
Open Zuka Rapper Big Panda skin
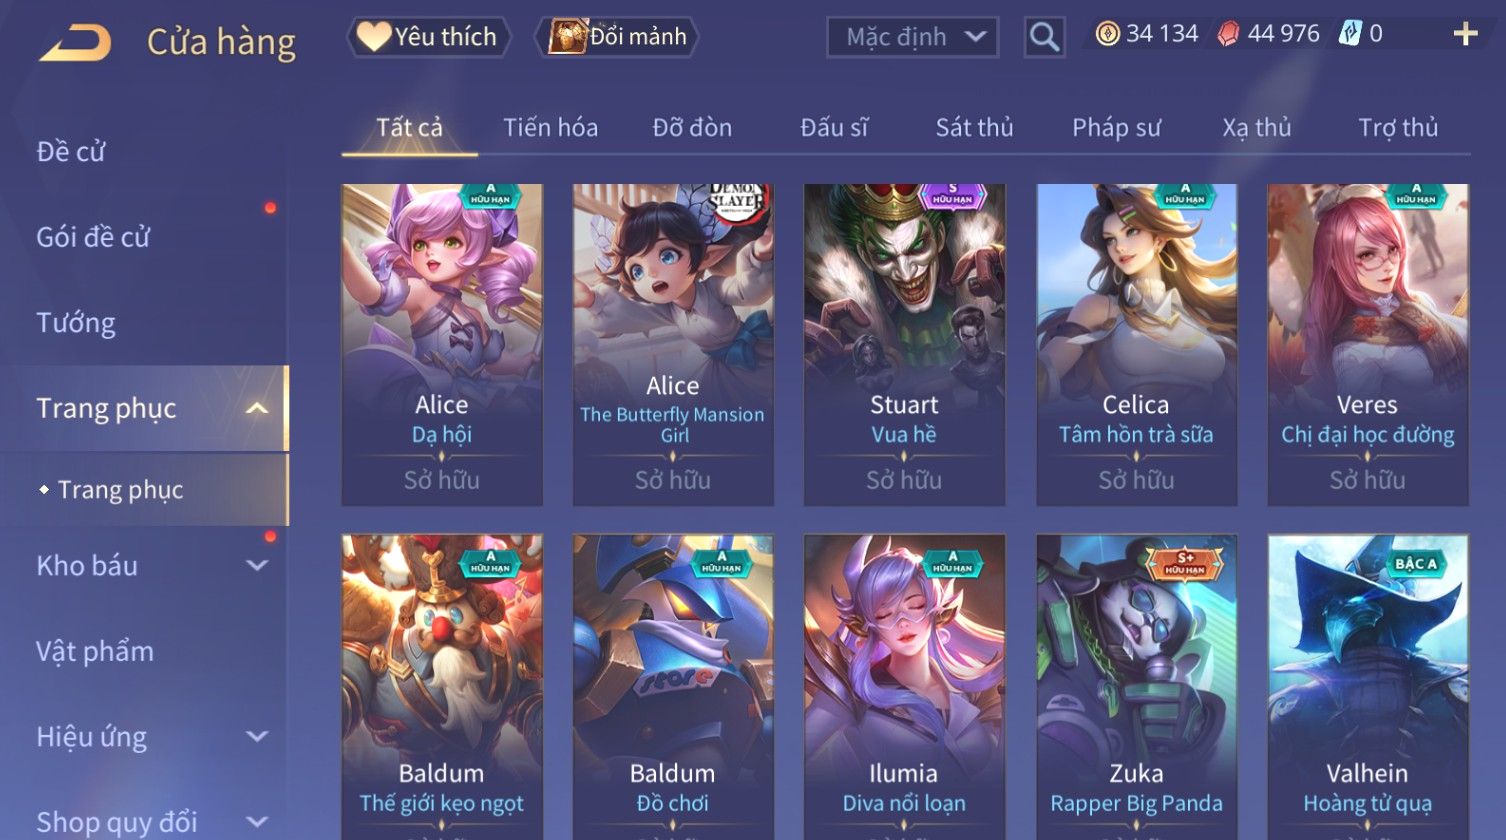click(1136, 687)
